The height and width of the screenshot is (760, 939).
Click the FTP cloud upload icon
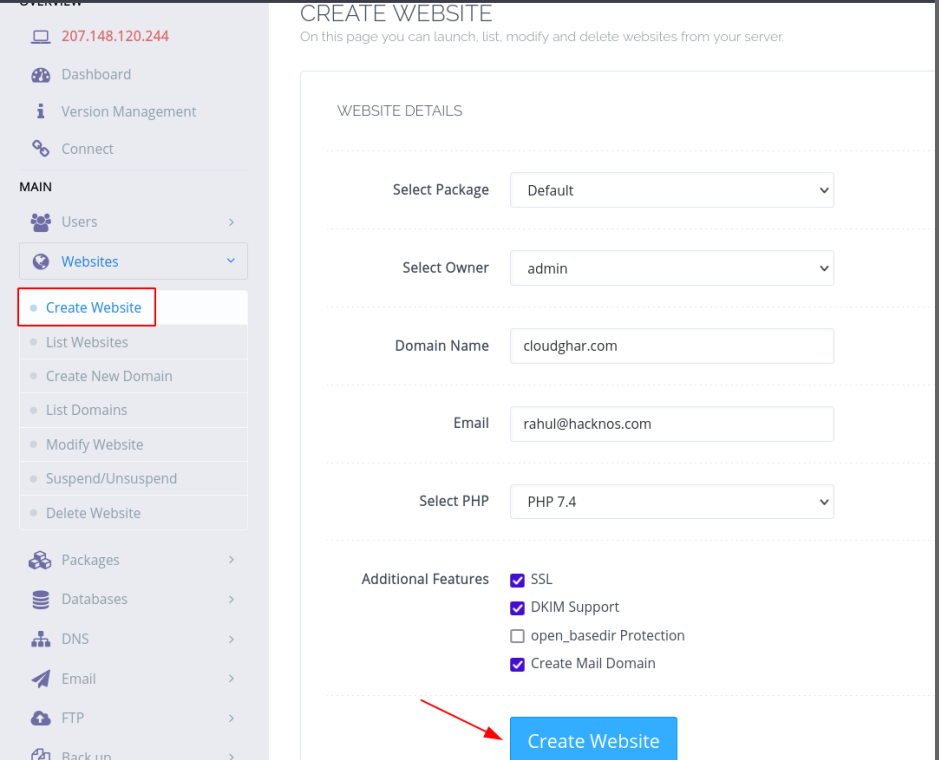[x=41, y=718]
